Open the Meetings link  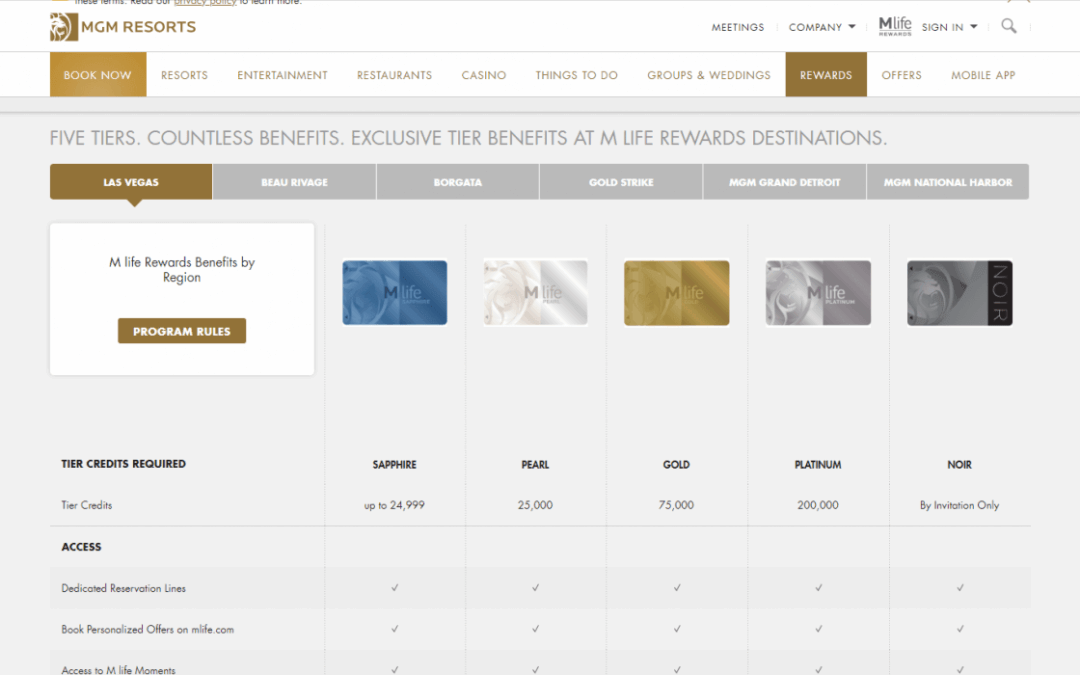pyautogui.click(x=737, y=27)
